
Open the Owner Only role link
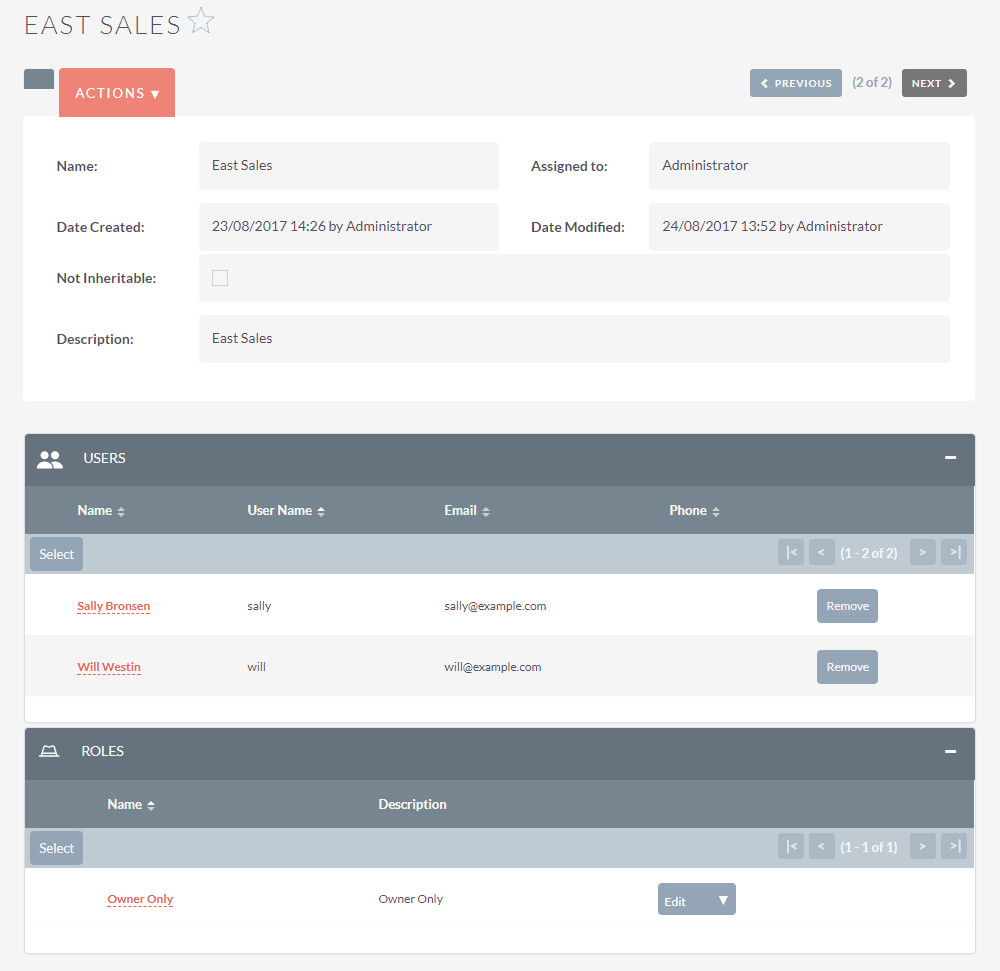point(140,900)
